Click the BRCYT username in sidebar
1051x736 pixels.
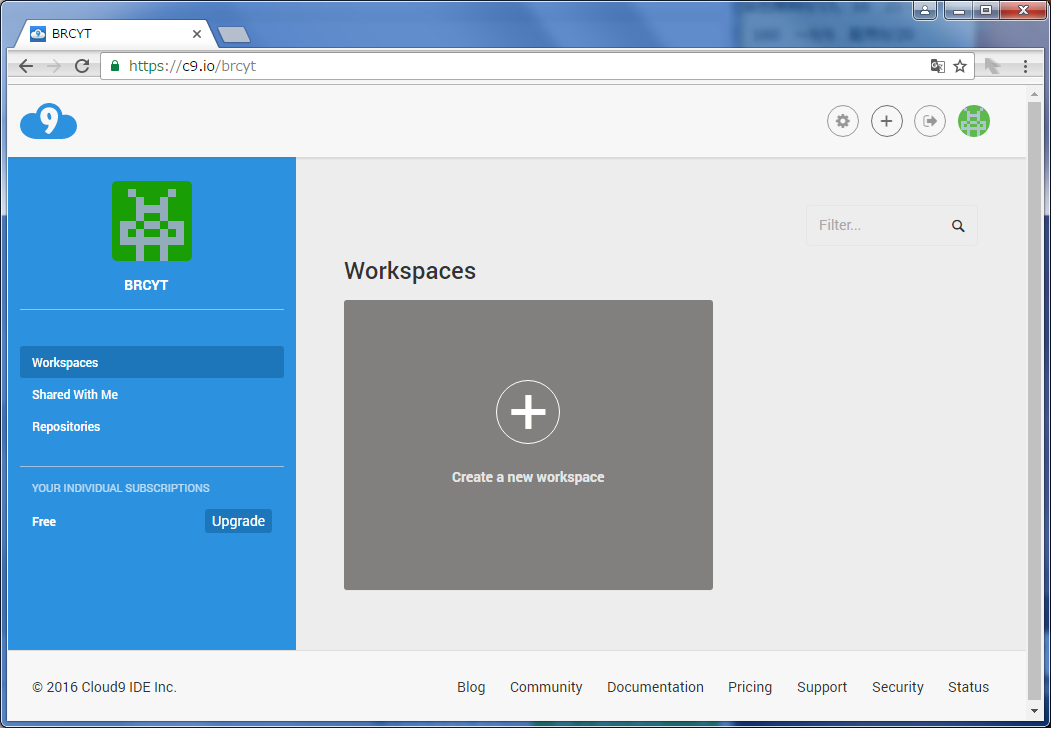[146, 286]
